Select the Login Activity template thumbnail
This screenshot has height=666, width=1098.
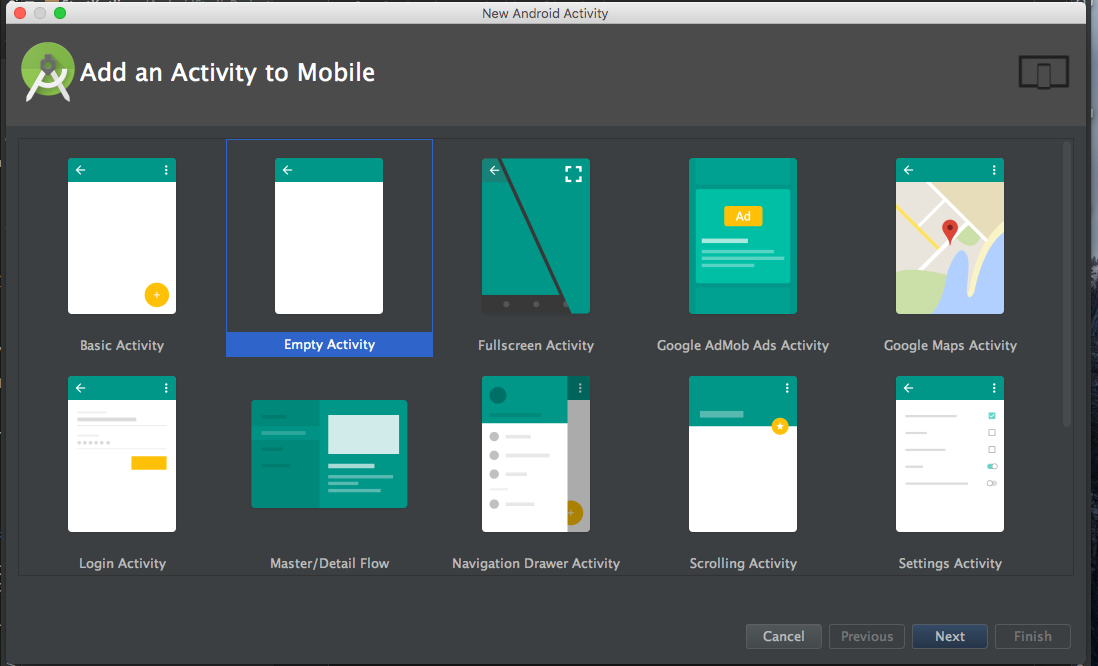coord(122,454)
